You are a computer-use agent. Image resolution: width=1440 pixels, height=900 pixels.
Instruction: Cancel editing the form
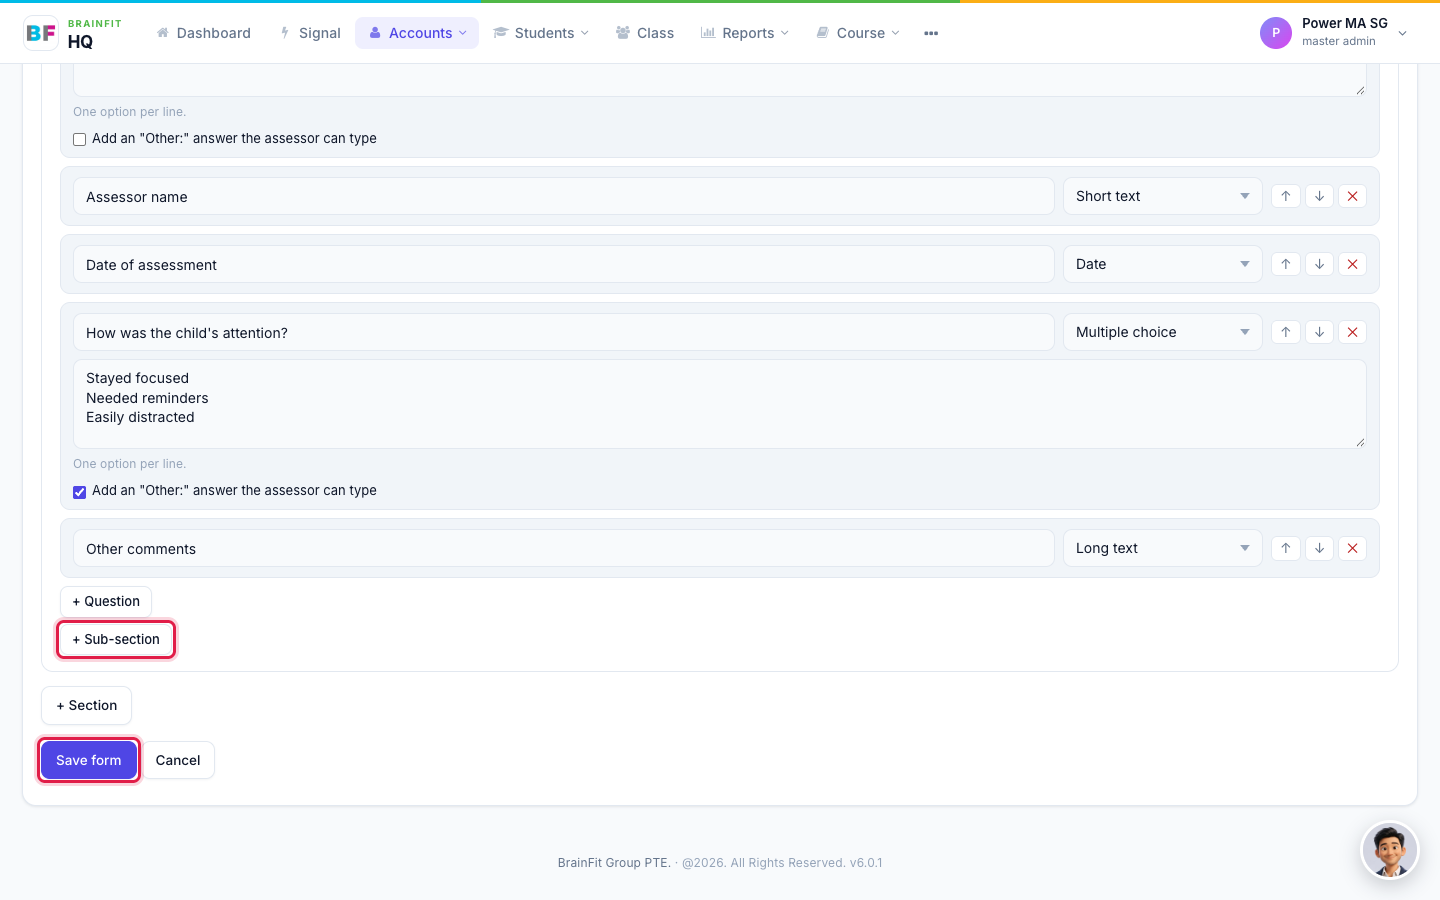178,760
